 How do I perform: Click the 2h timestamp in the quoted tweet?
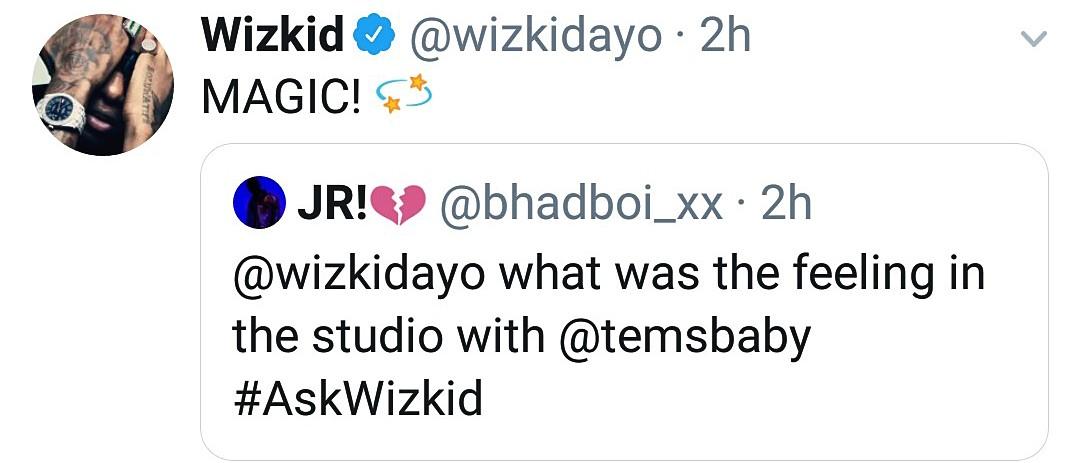tap(786, 205)
